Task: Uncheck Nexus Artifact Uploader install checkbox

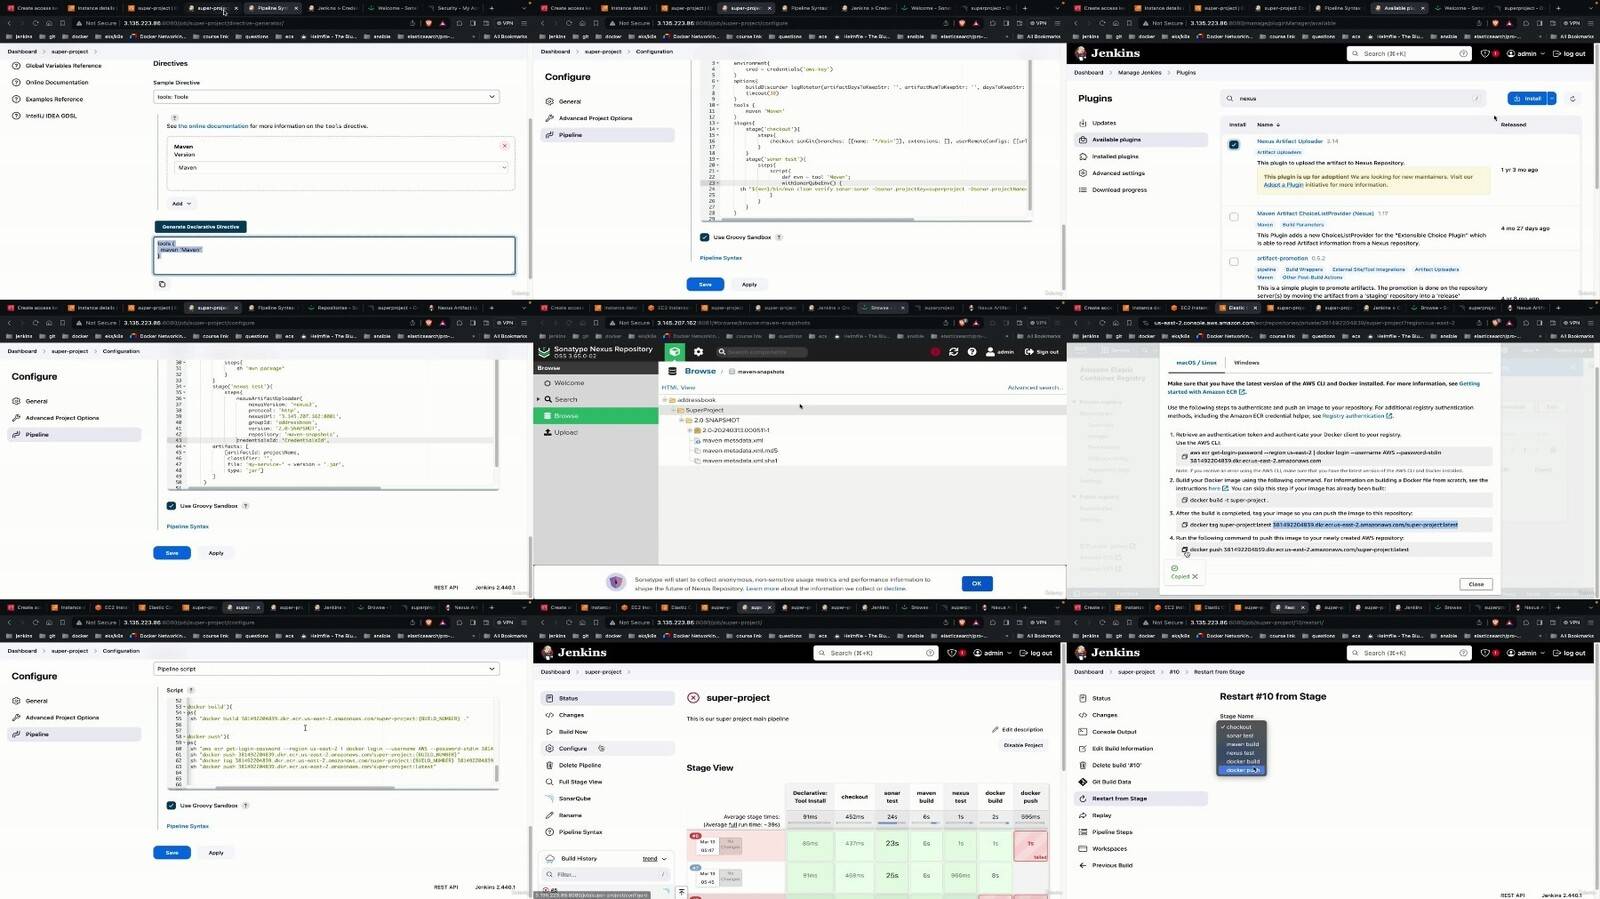Action: click(1234, 145)
